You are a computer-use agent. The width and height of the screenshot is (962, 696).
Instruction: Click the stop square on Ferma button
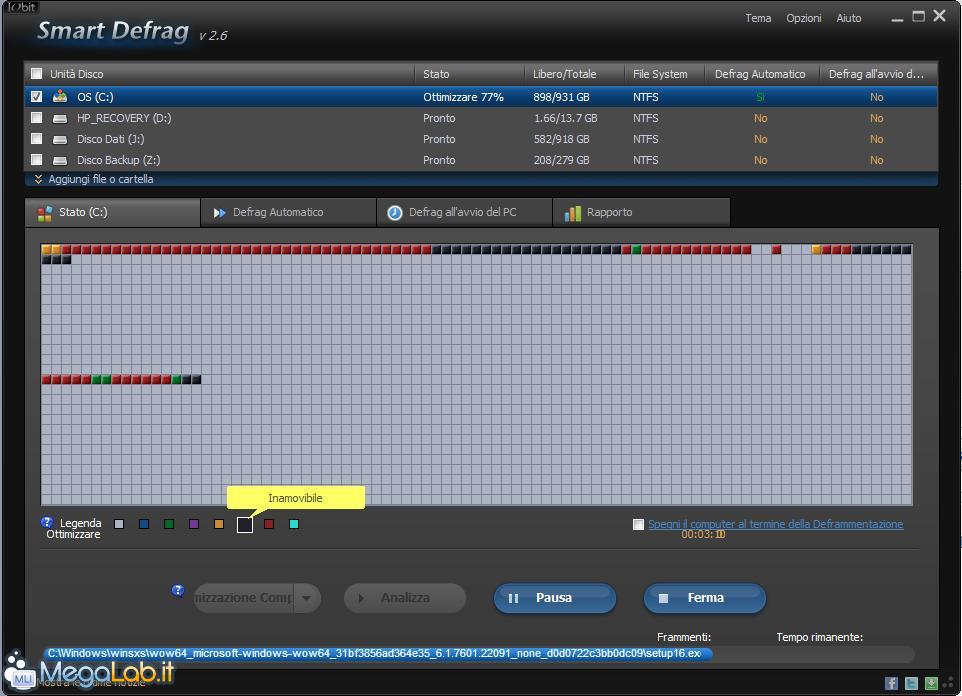pyautogui.click(x=663, y=598)
